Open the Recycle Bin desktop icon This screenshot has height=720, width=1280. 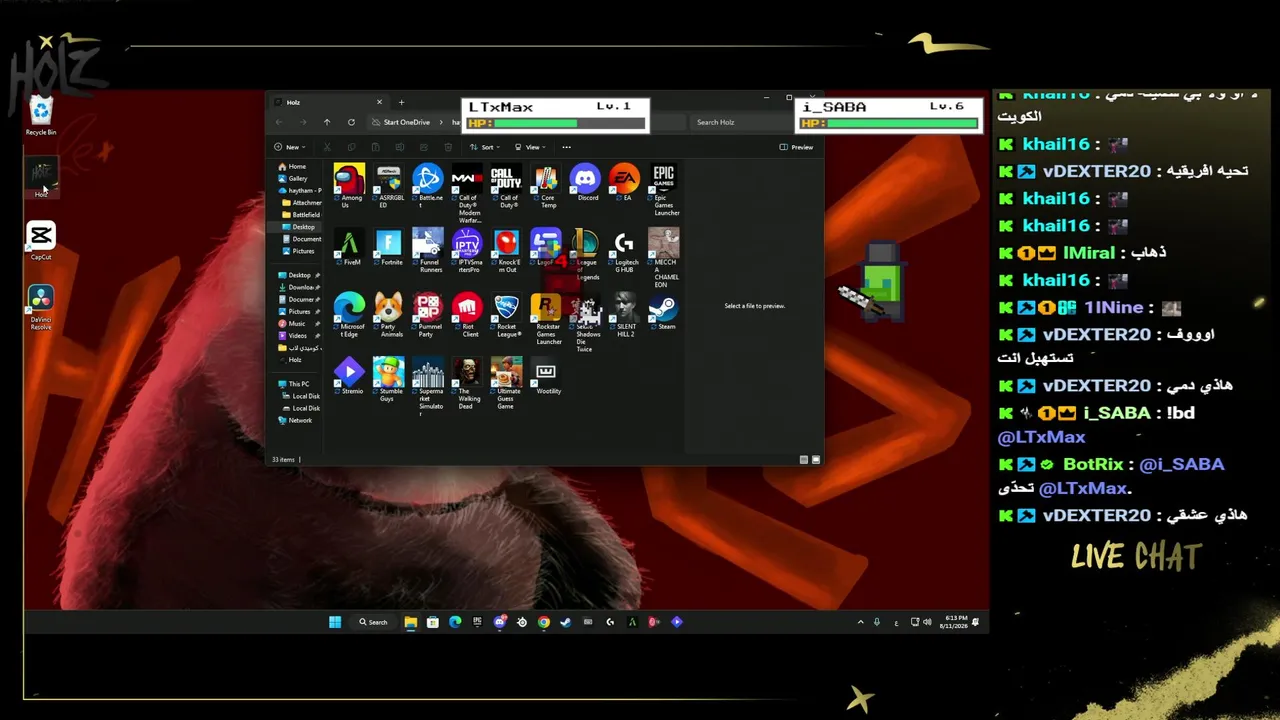[41, 116]
